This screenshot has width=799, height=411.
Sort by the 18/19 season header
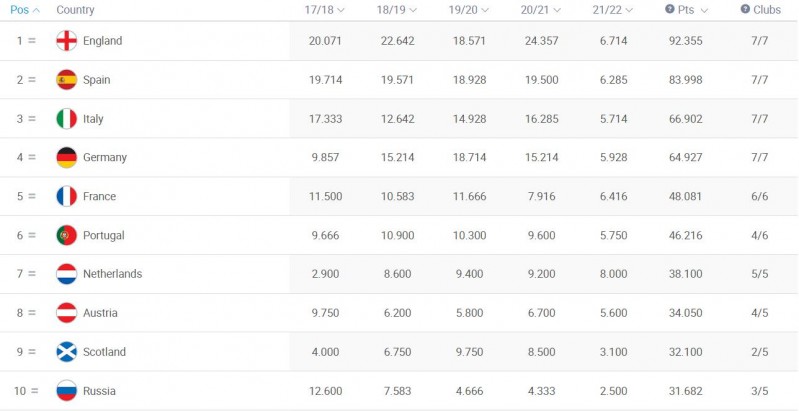click(396, 10)
